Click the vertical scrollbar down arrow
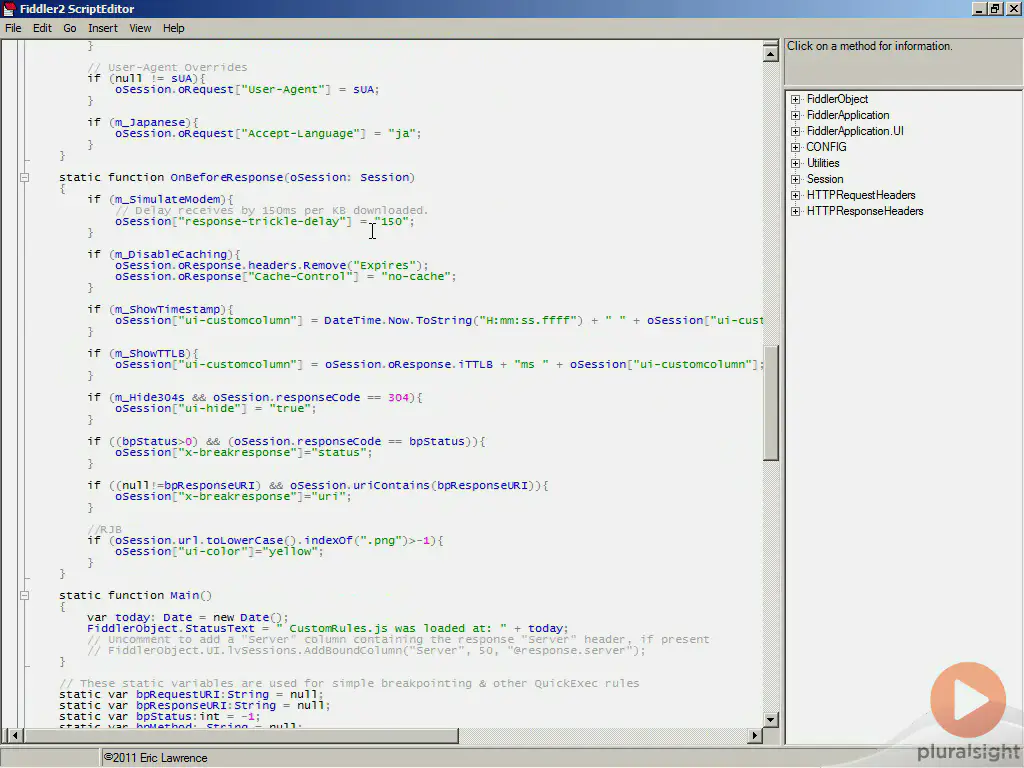 (771, 720)
